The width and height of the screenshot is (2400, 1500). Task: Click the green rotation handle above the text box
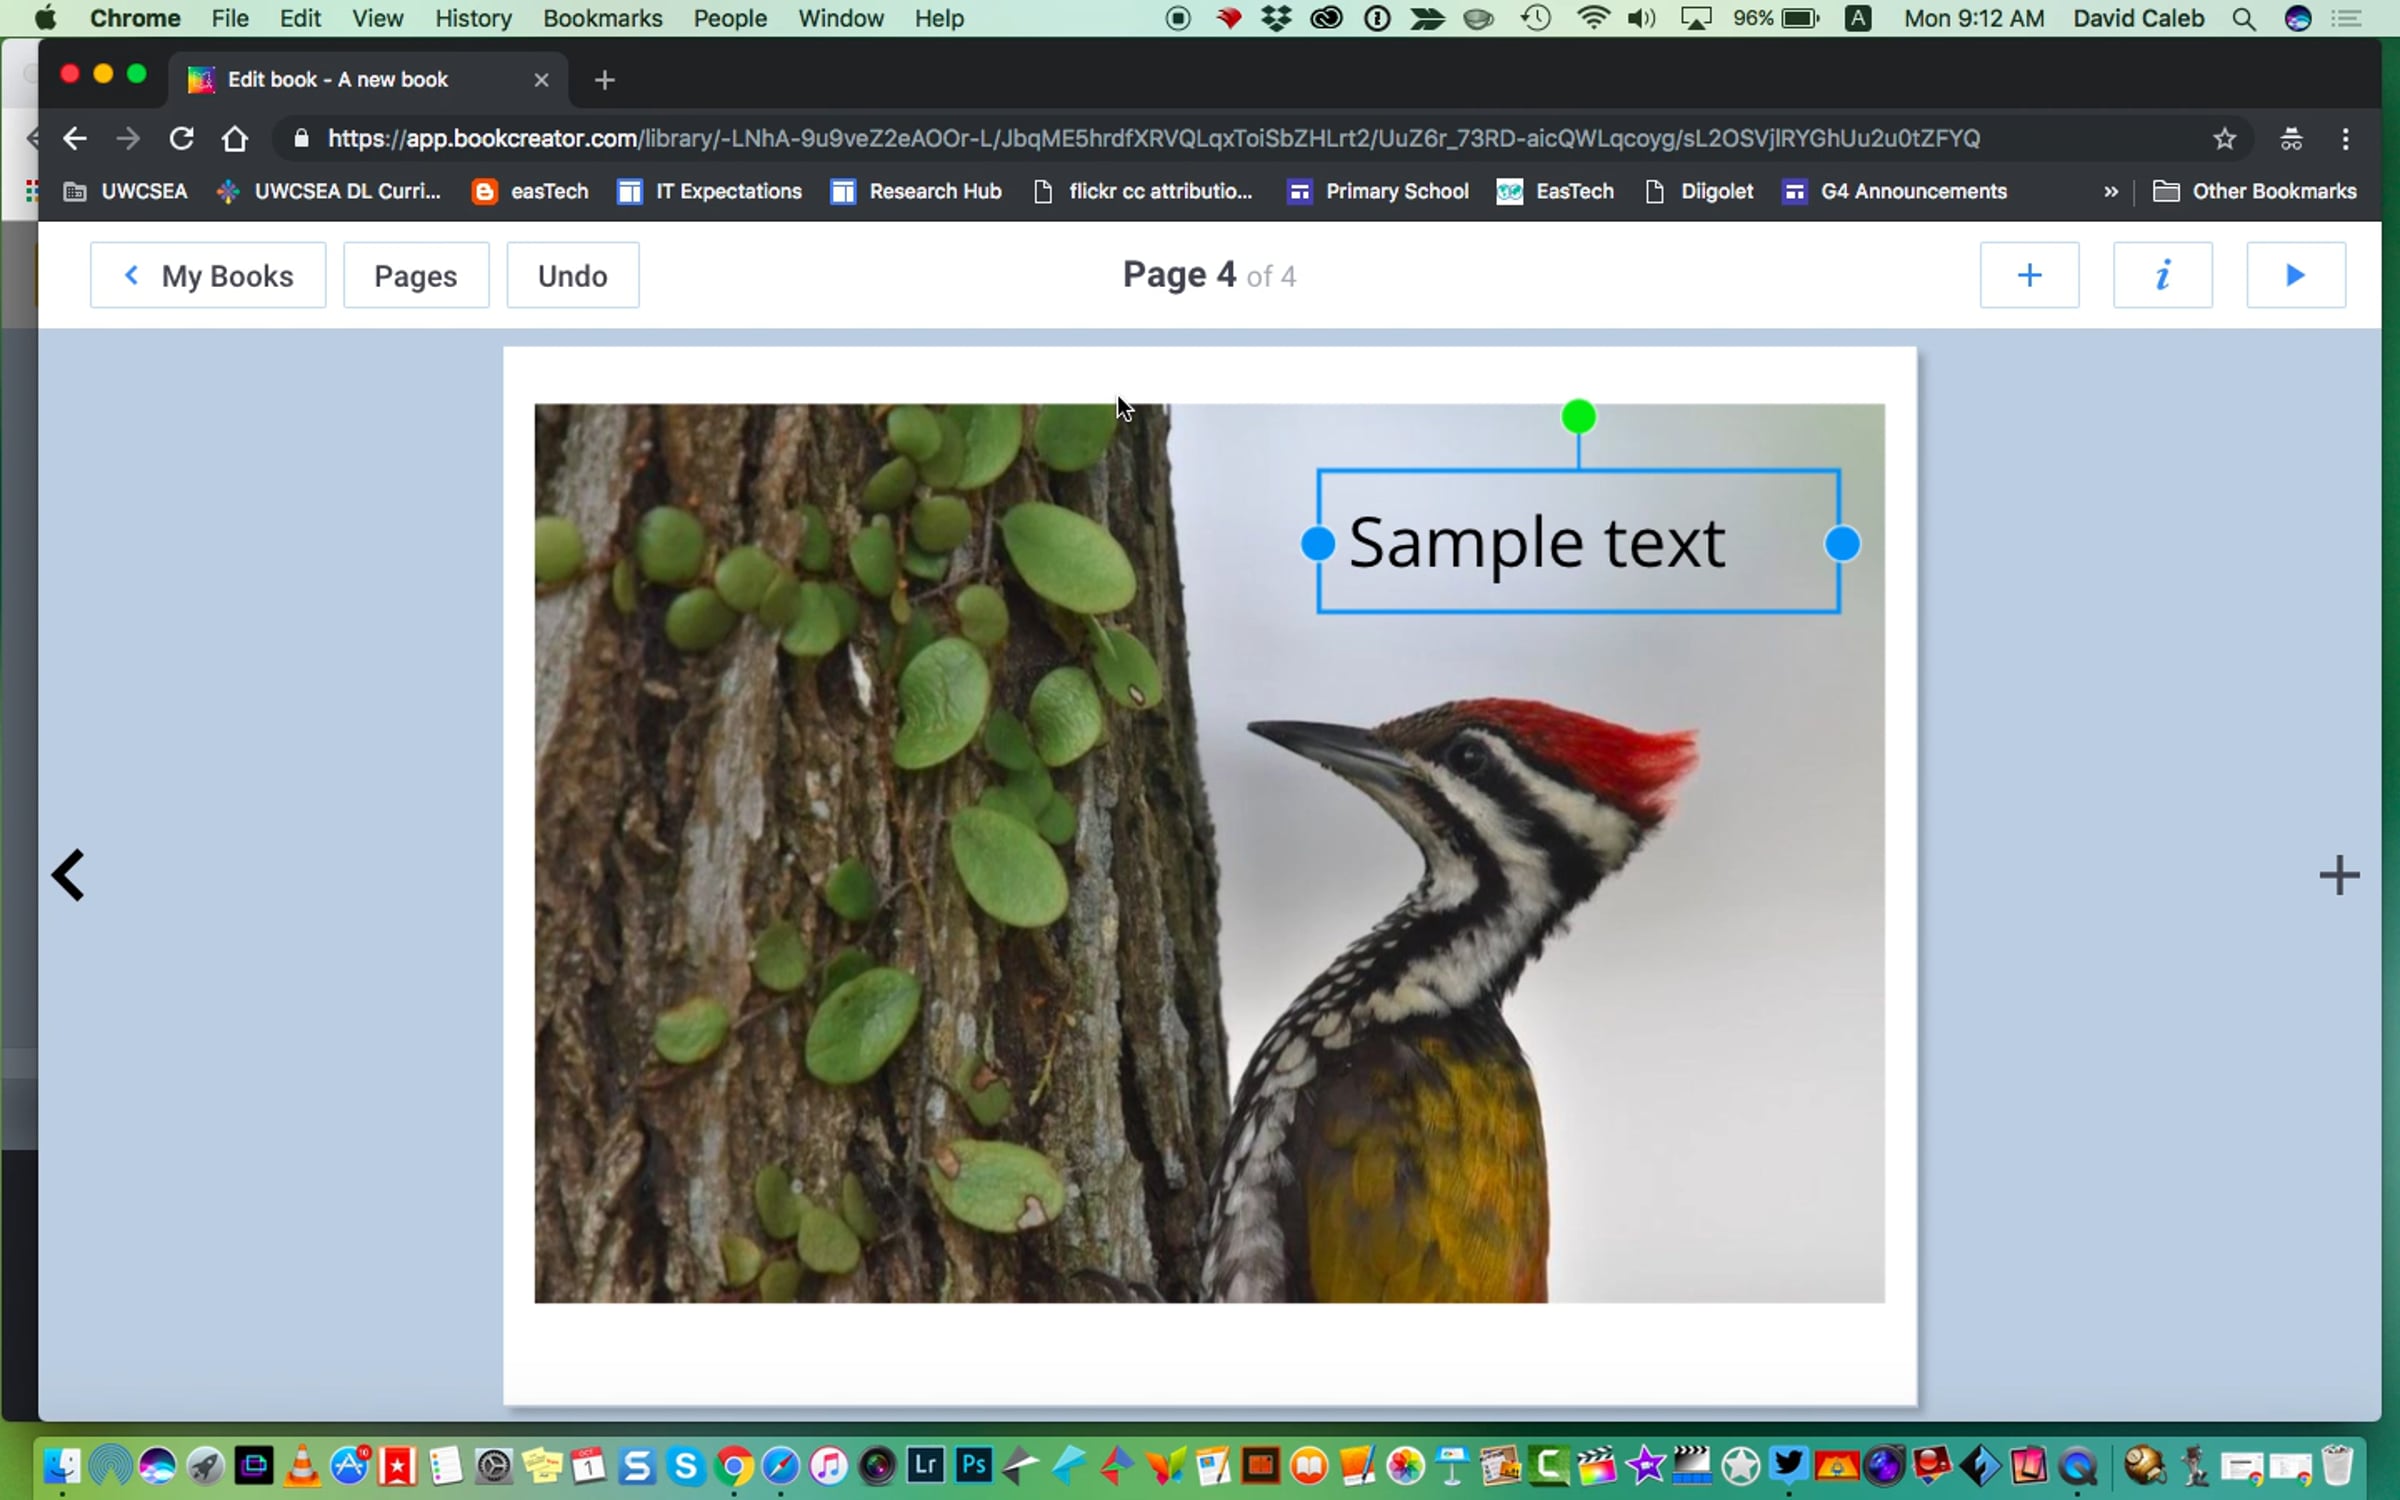[x=1578, y=416]
